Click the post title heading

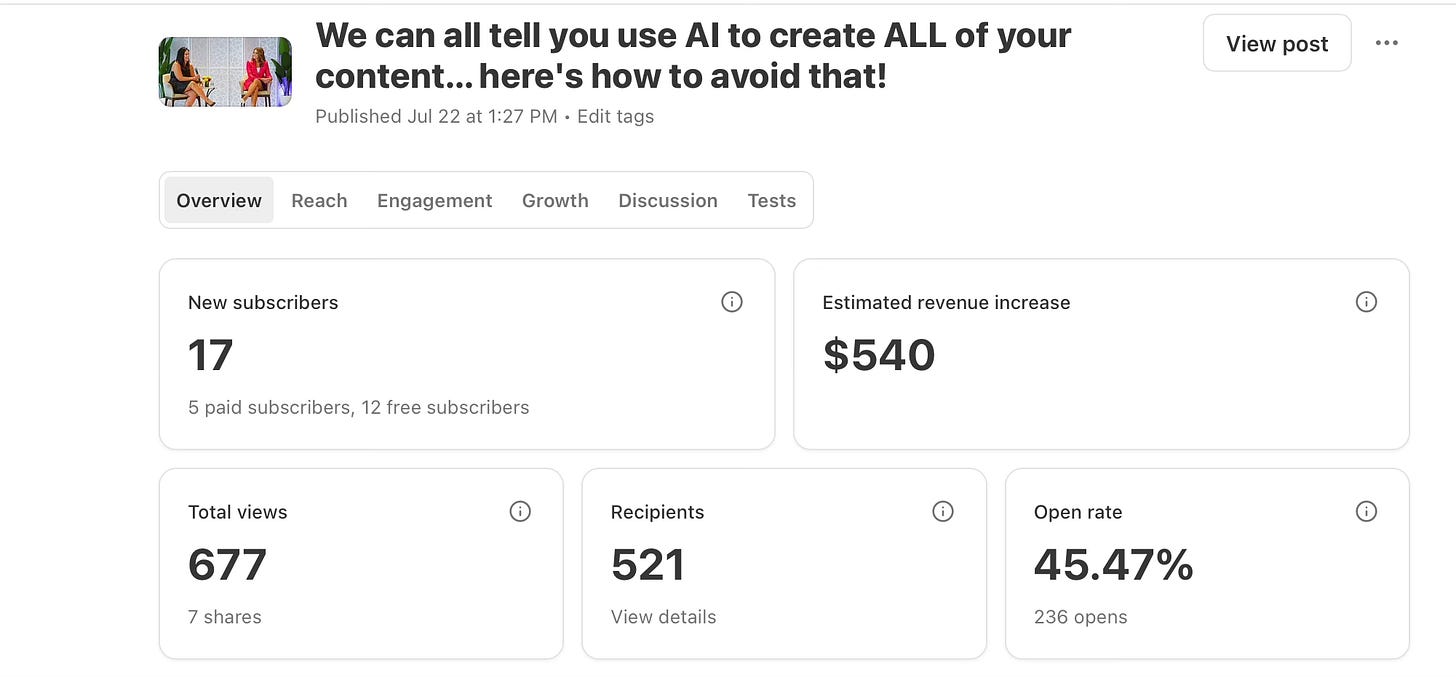pyautogui.click(x=693, y=55)
